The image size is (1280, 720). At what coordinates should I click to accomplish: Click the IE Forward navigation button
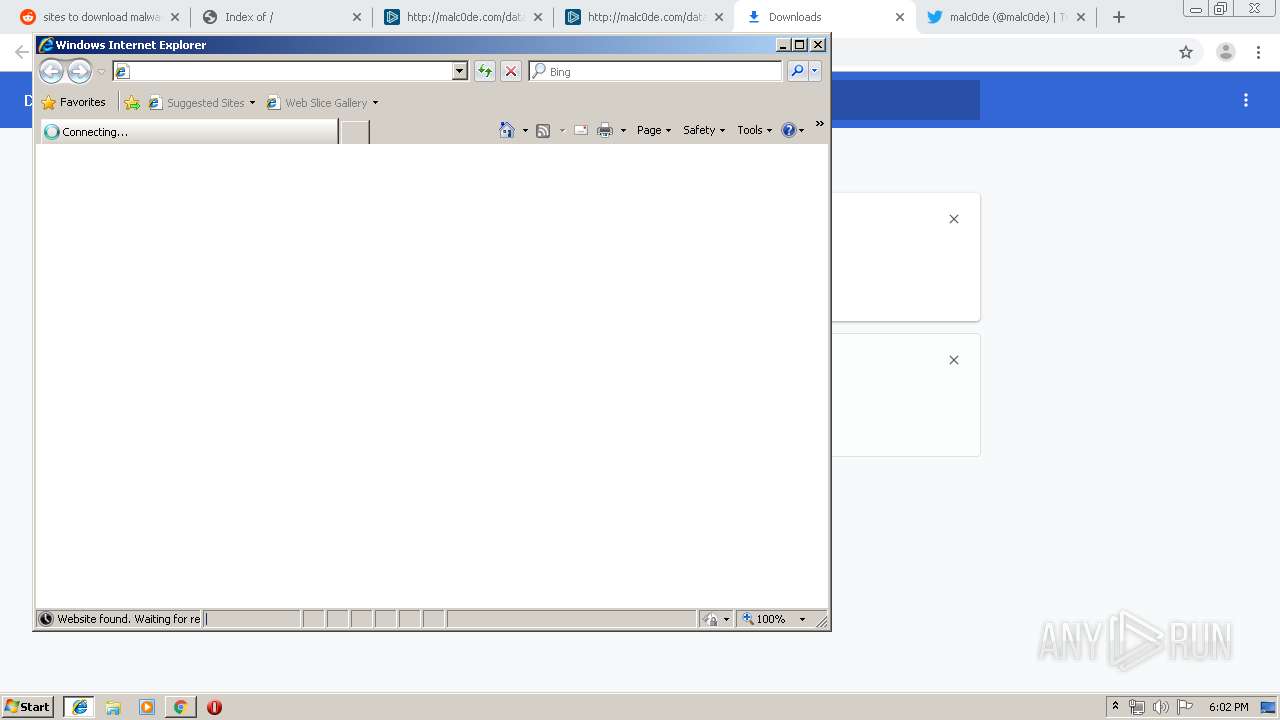(79, 71)
